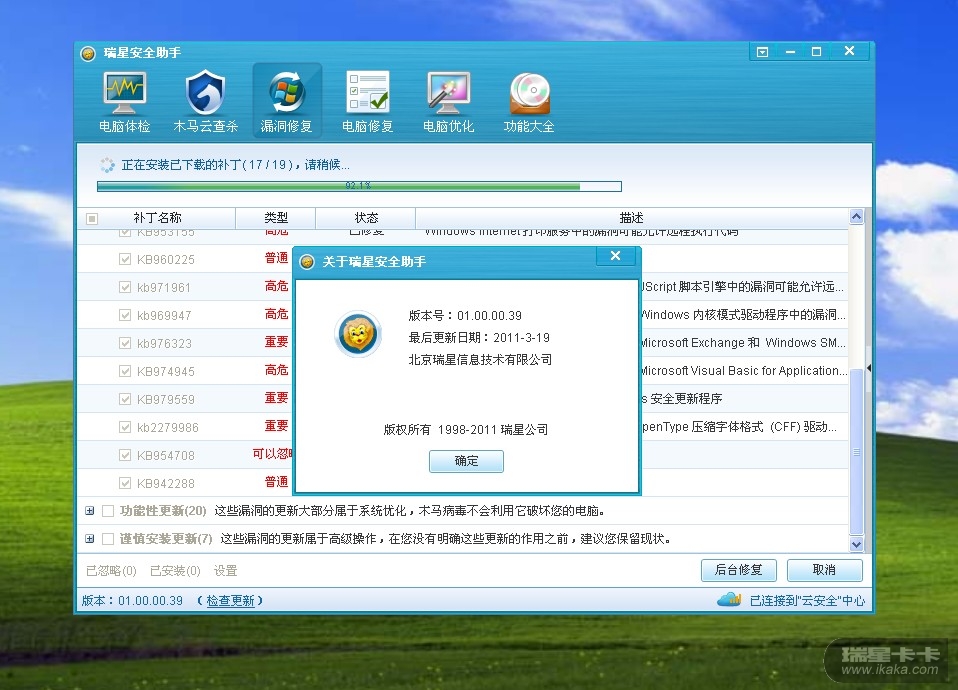Viewport: 958px width, 690px height.
Task: Click the 检查更新 check update link
Action: [230, 601]
